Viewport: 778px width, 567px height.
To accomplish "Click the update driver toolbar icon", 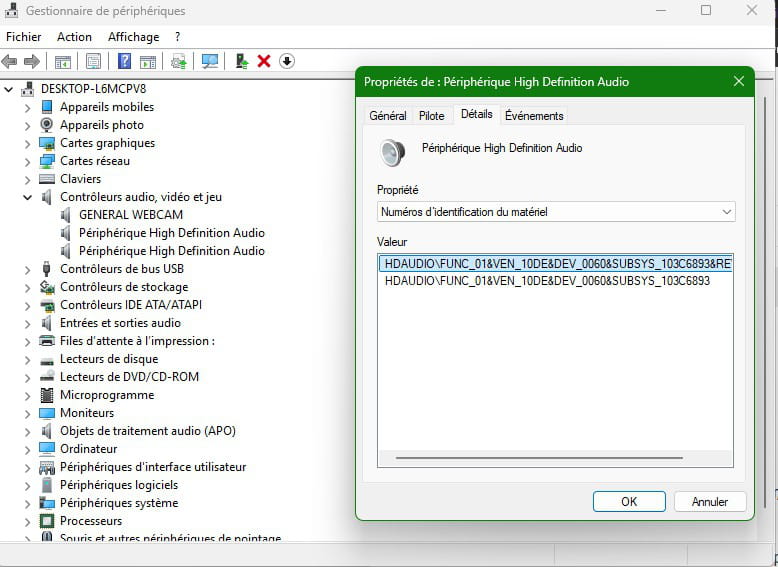I will (179, 62).
